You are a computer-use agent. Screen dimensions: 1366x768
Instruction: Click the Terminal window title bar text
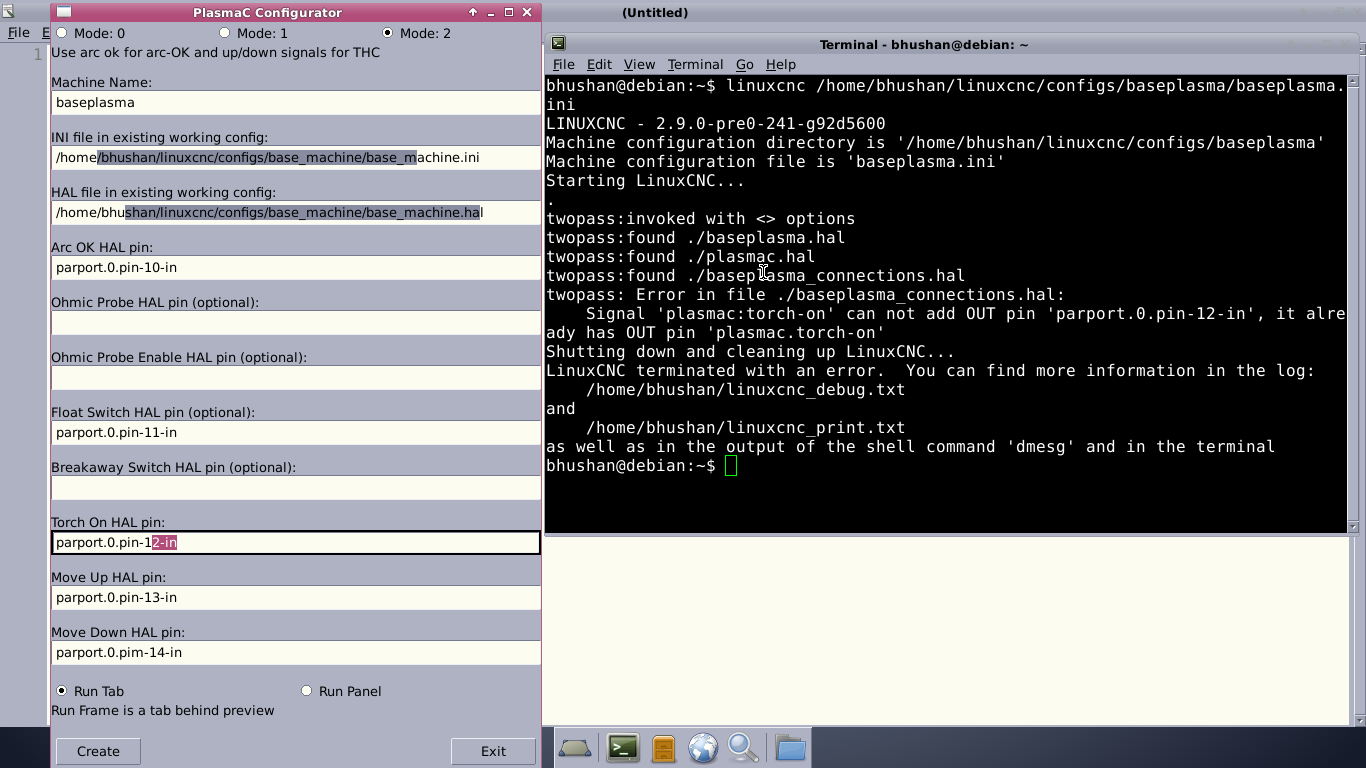point(924,44)
